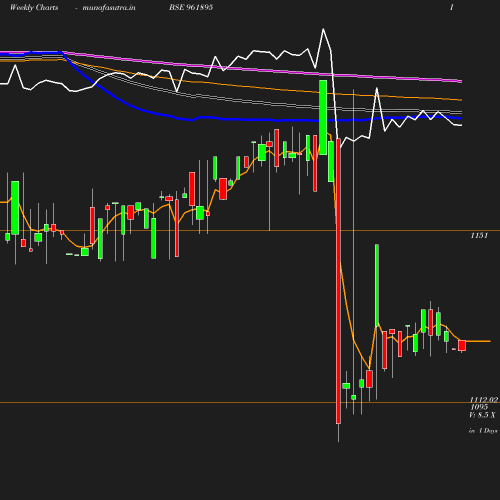500x500 pixels.
Task: Click the 'Weekly Charts' title text
Action: click(34, 7)
